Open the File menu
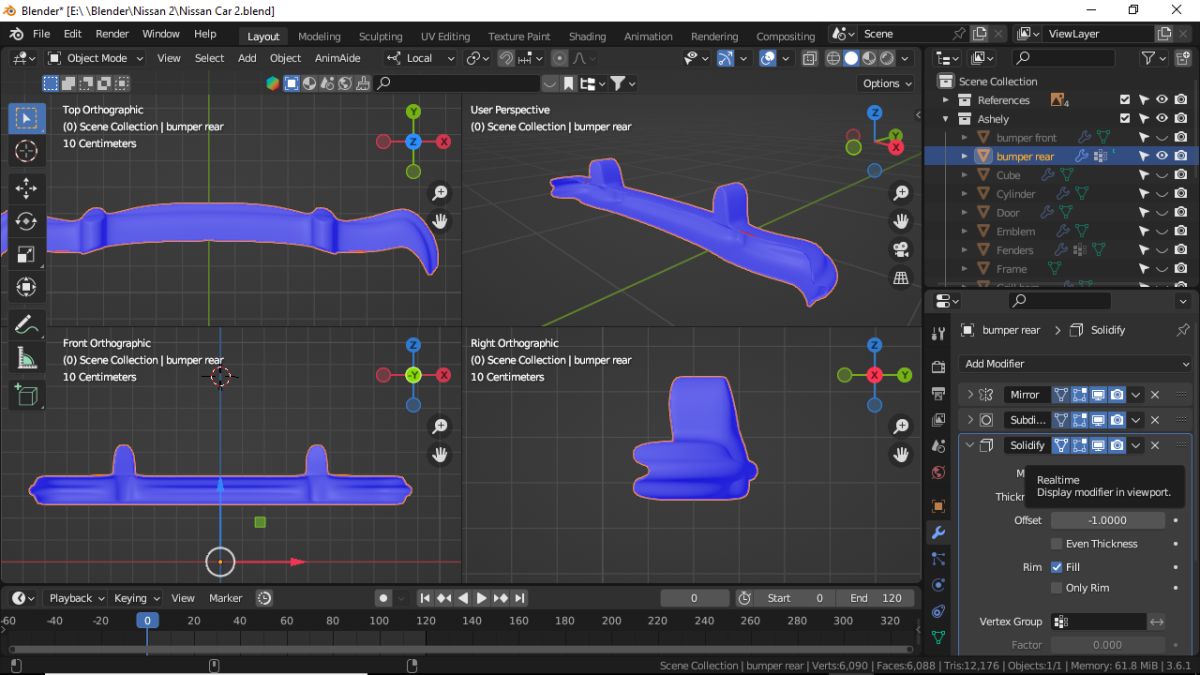 [x=41, y=34]
